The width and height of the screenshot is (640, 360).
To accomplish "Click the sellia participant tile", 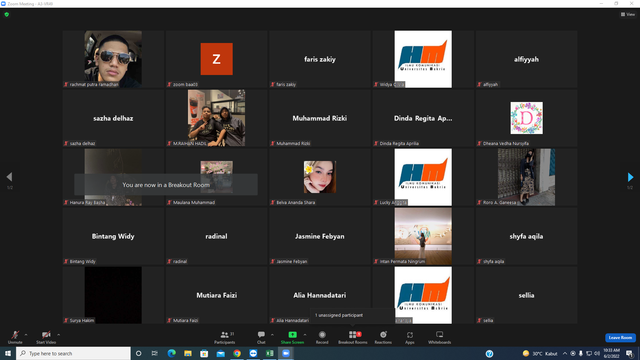I will click(526, 295).
